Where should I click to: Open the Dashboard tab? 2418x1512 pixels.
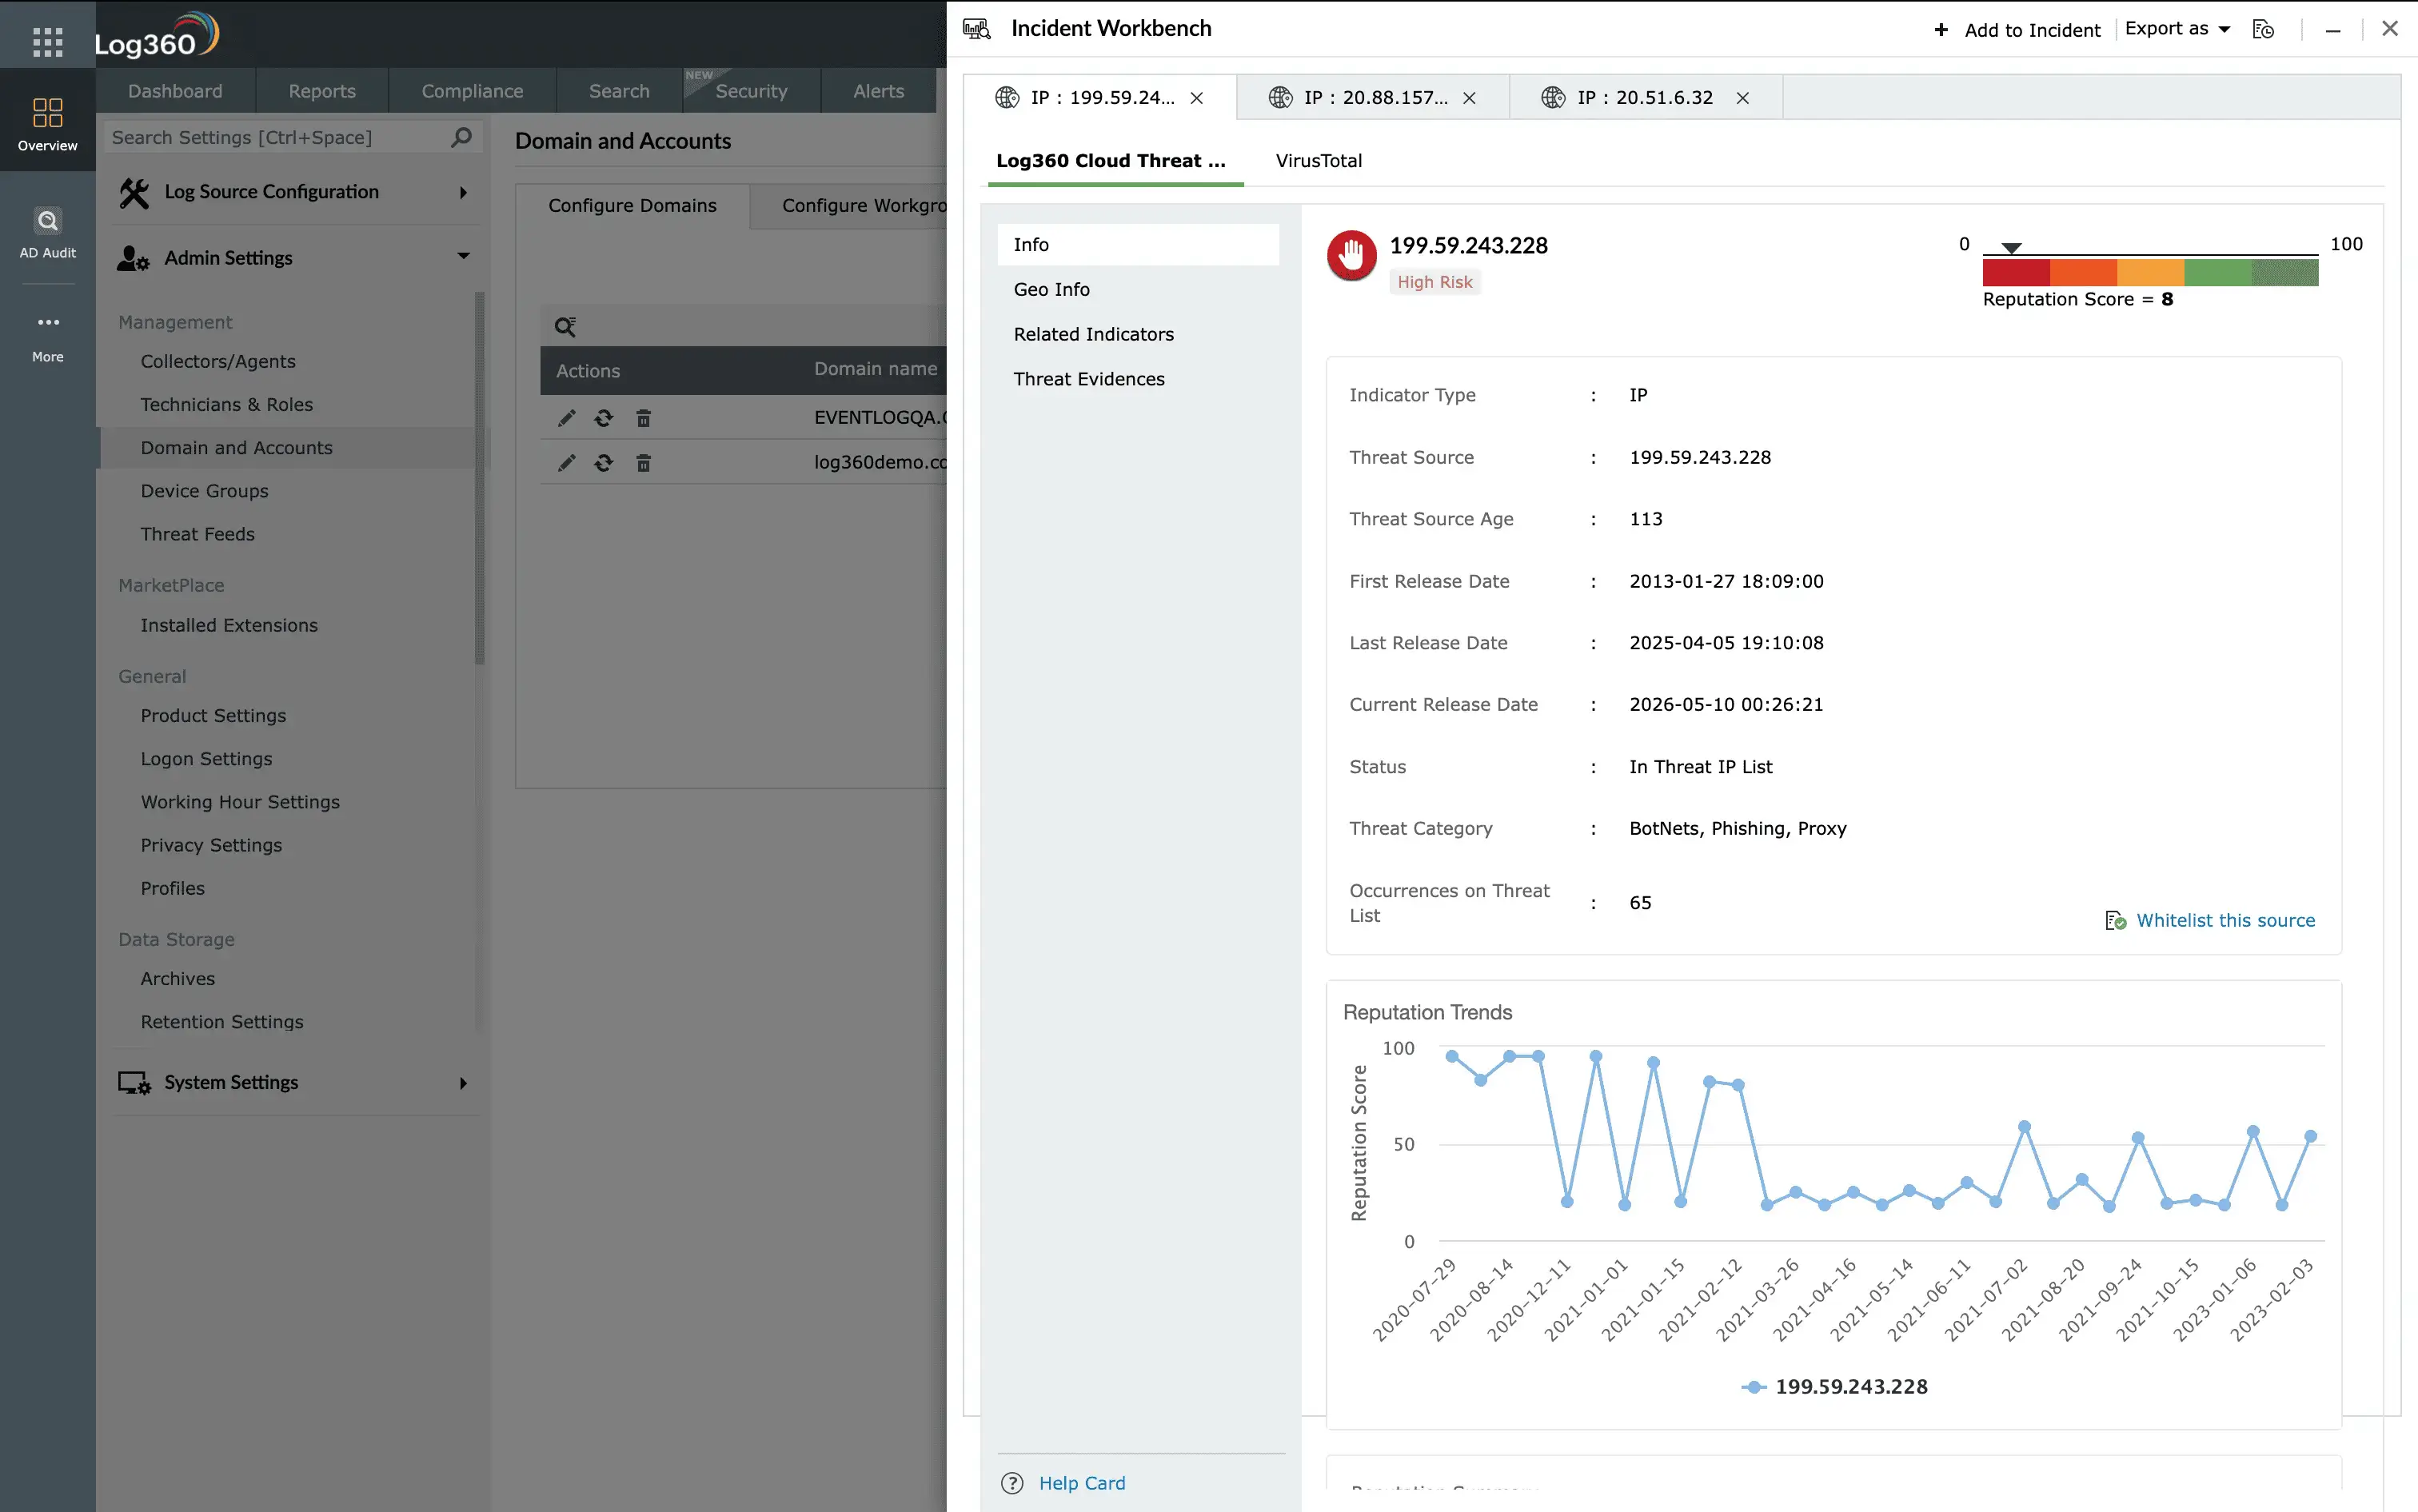pos(175,91)
